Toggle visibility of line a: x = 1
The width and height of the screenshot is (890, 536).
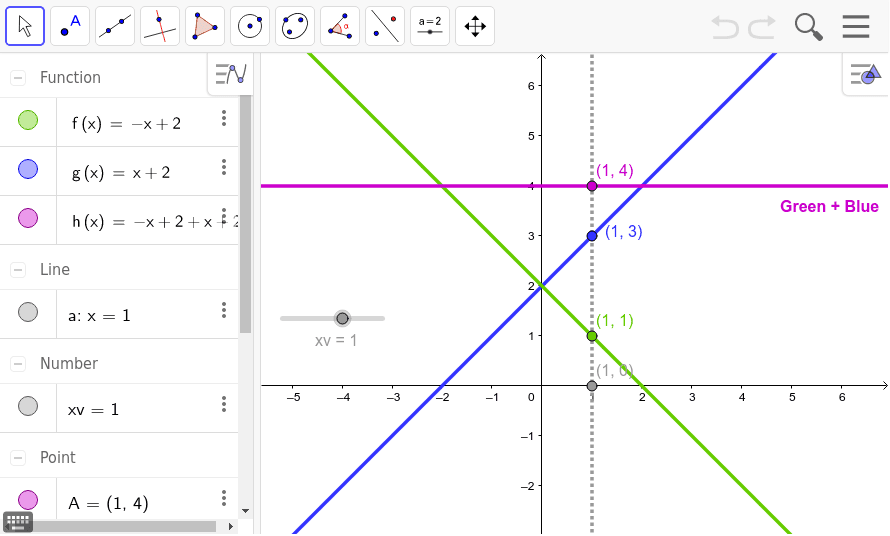28,312
